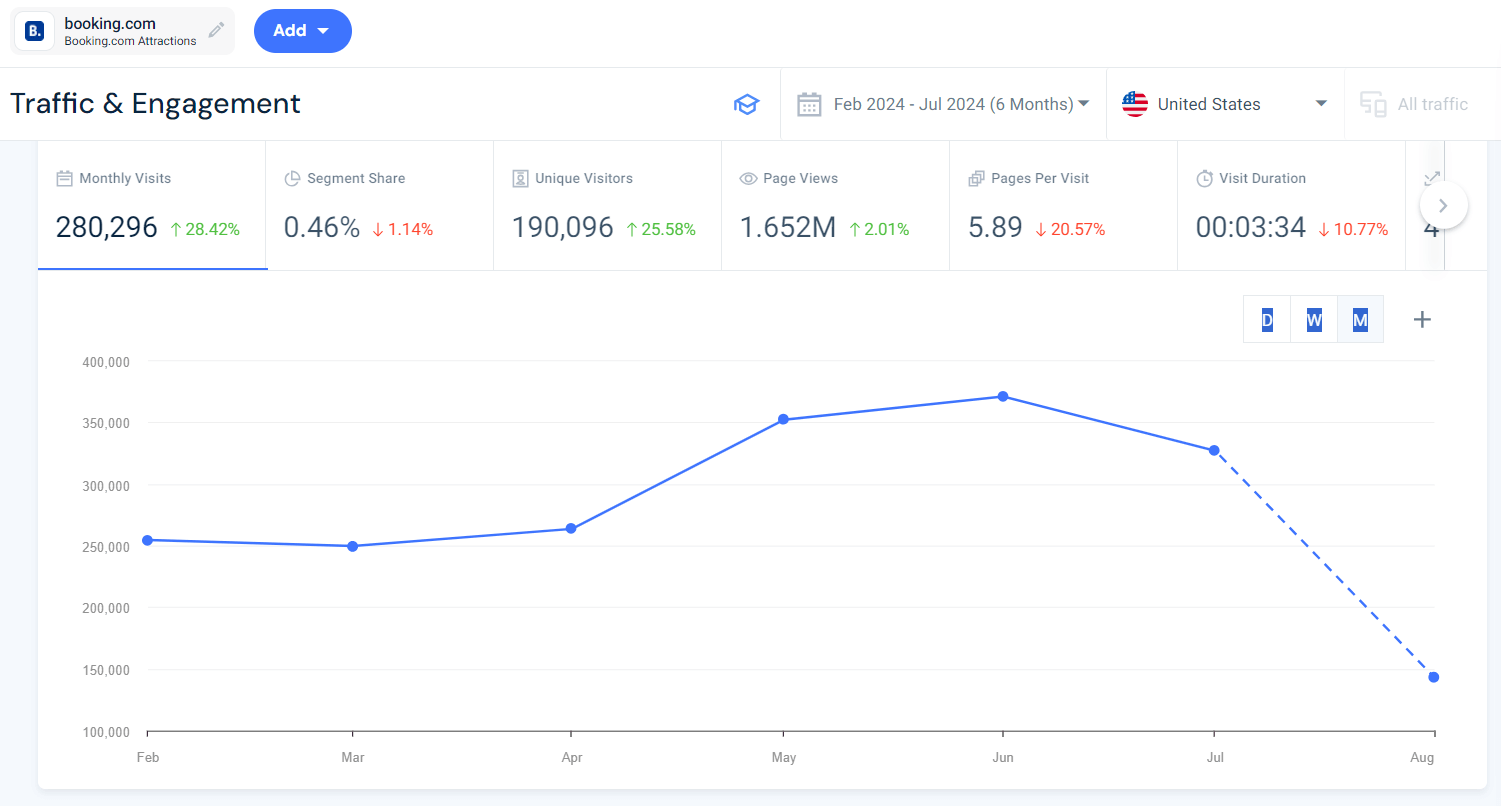This screenshot has height=806, width=1501.
Task: Click the next arrow to scroll metrics
Action: coord(1442,206)
